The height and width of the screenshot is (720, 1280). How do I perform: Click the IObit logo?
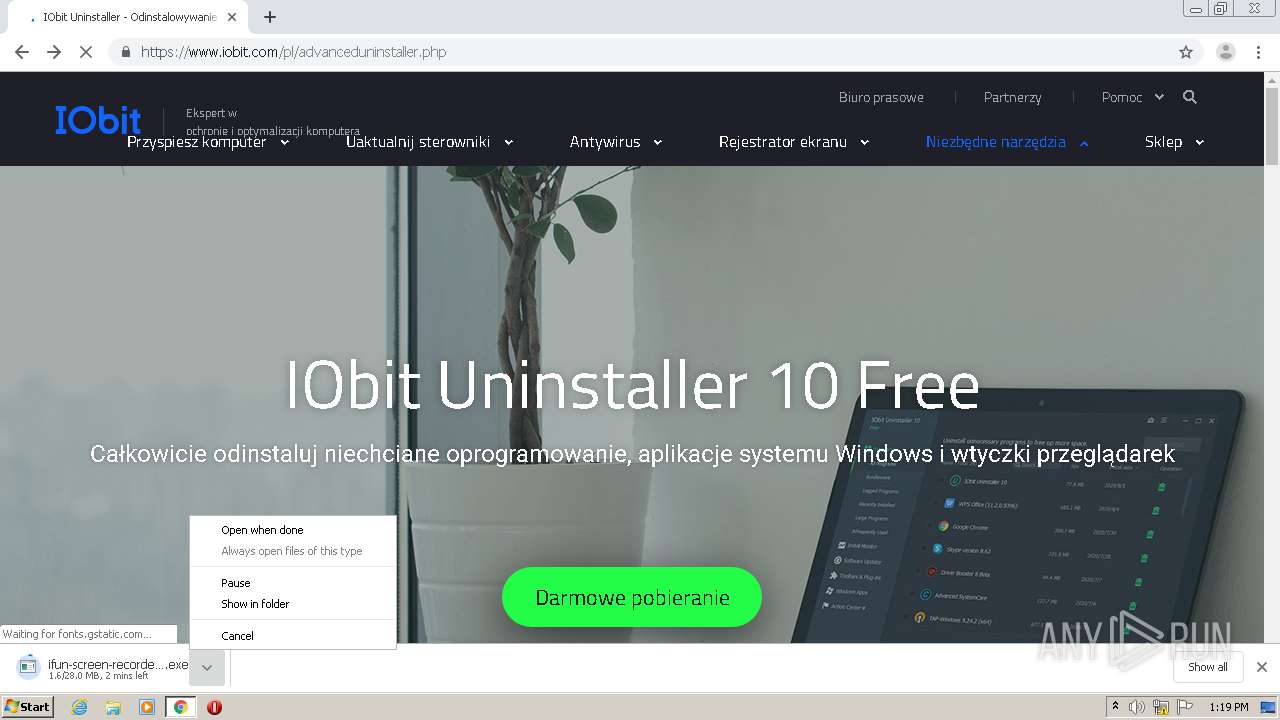98,120
